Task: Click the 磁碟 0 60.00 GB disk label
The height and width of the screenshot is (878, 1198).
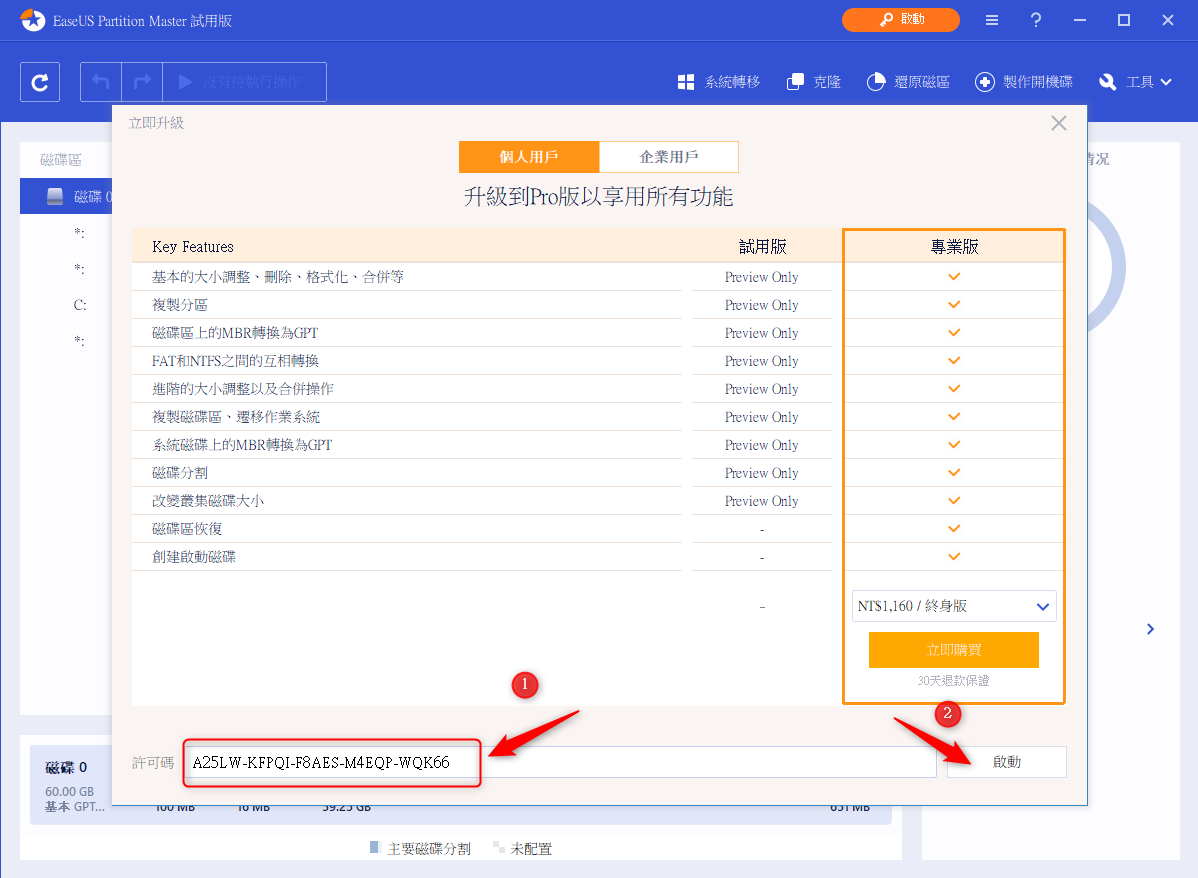Action: point(70,786)
